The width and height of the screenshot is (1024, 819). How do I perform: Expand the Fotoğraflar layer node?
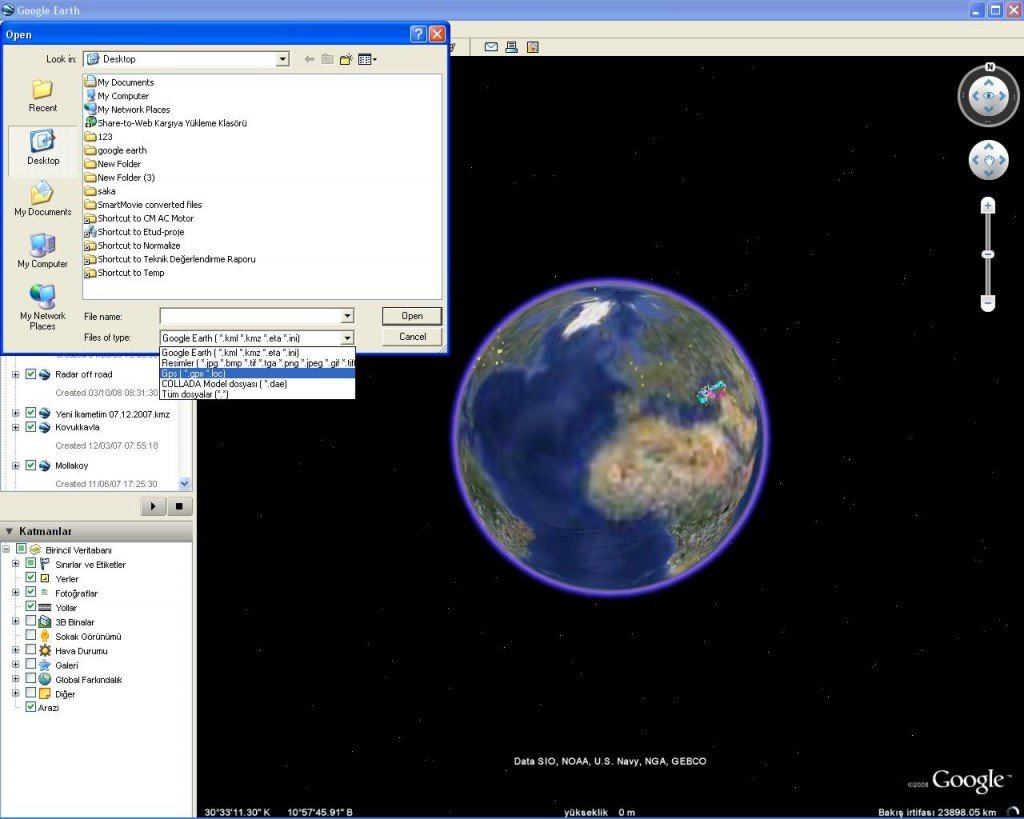pos(16,592)
